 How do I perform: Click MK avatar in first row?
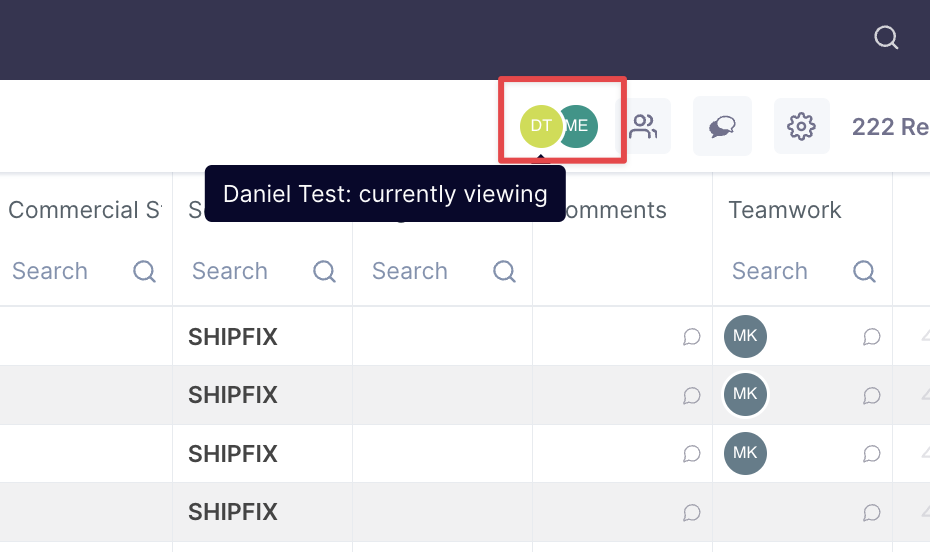click(745, 337)
